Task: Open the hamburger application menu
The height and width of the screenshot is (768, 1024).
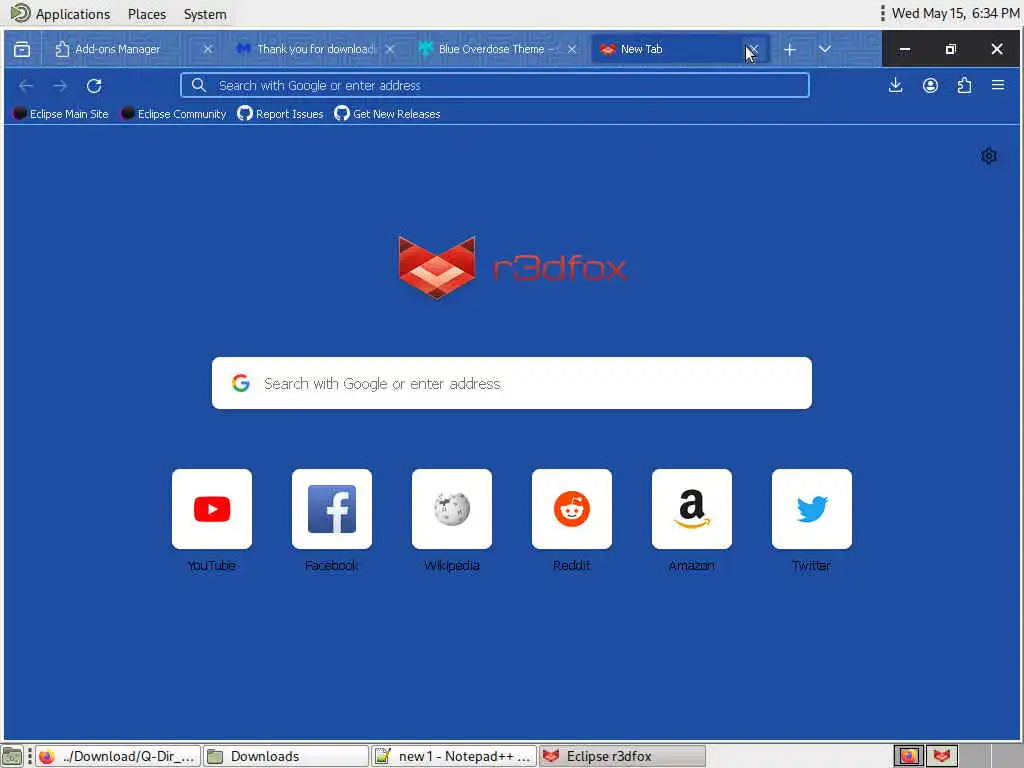Action: pos(998,85)
